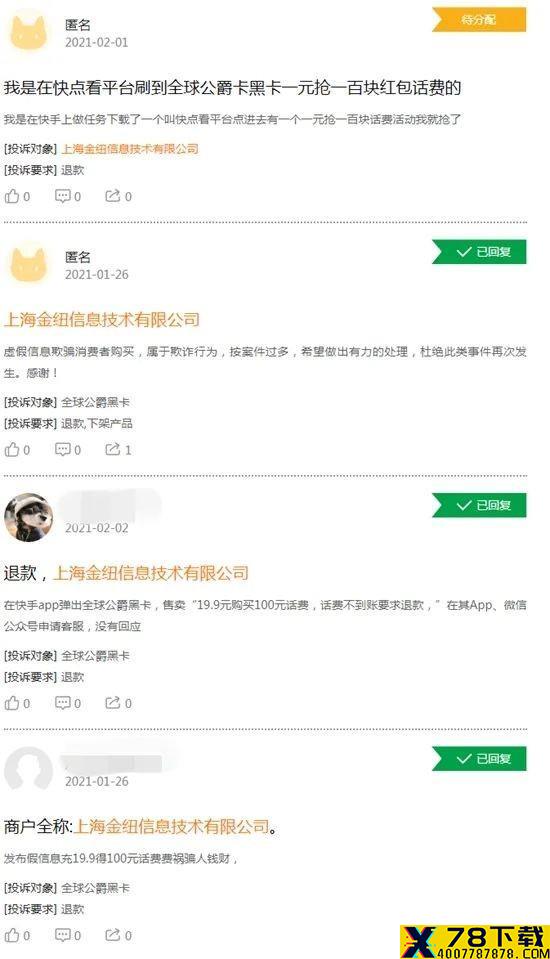This screenshot has height=959, width=550.
Task: Open comments on the second complaint
Action: point(68,450)
